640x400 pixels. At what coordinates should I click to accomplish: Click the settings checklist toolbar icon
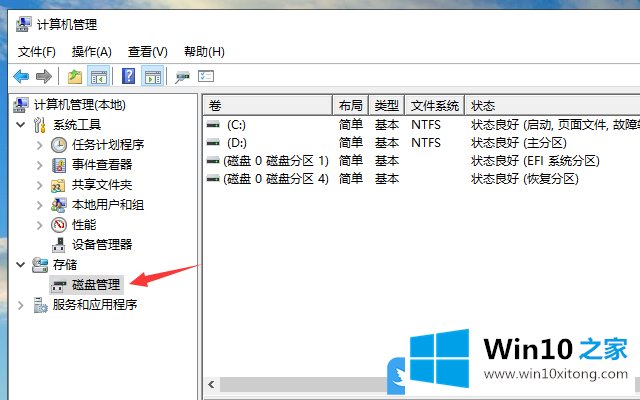tap(207, 76)
